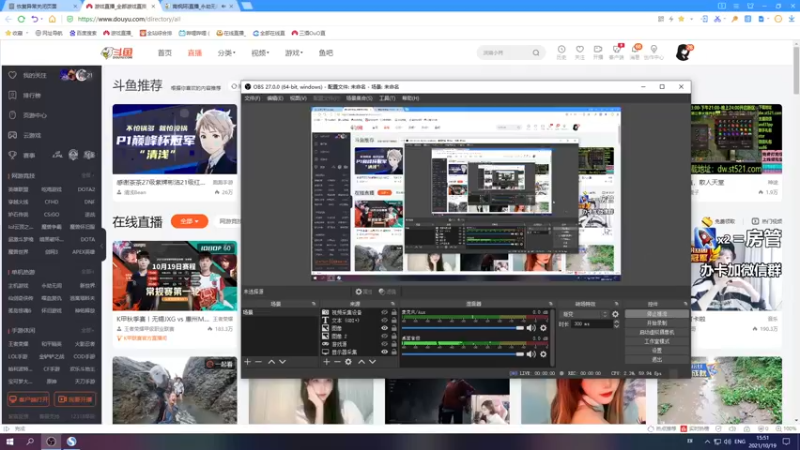800x450 pixels.
Task: Open the OBS icon on the Windows taskbar
Action: [x=51, y=441]
